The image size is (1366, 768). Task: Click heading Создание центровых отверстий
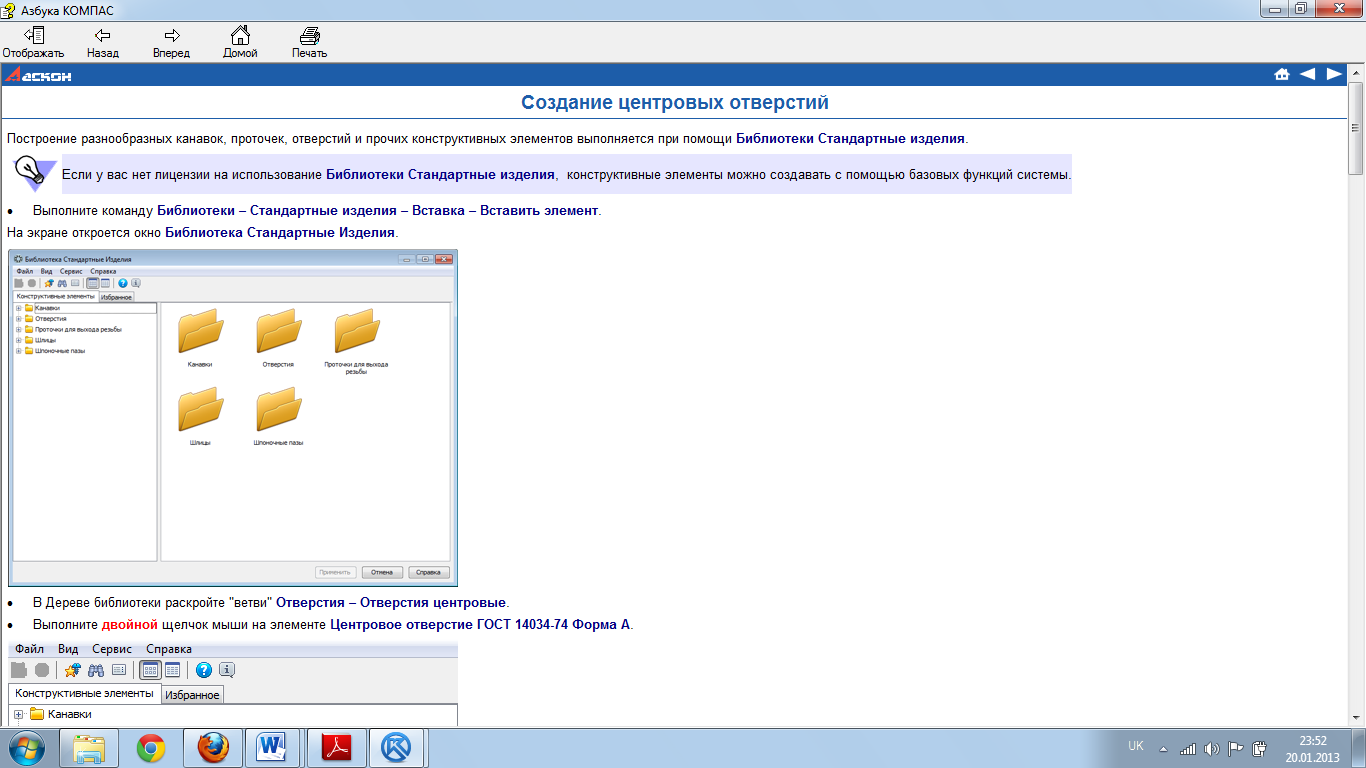point(675,102)
